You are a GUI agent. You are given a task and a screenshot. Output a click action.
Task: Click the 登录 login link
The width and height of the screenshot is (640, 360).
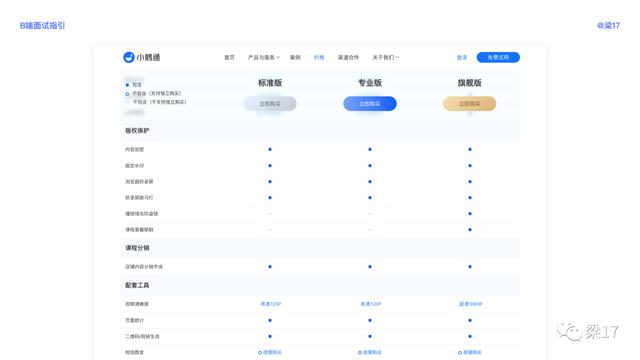point(462,58)
